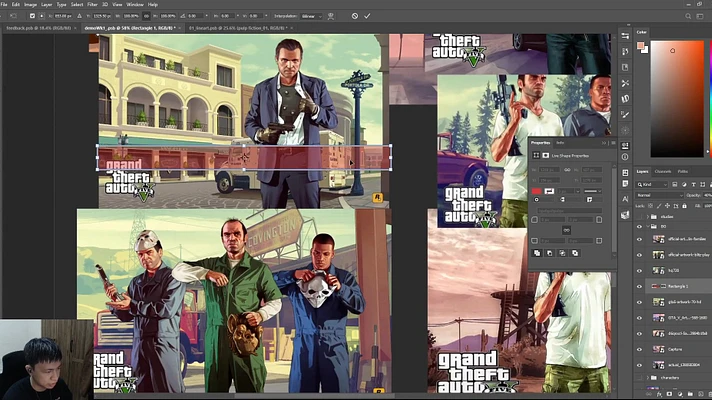Toggle visibility of GTA_V_Art layer

click(639, 318)
